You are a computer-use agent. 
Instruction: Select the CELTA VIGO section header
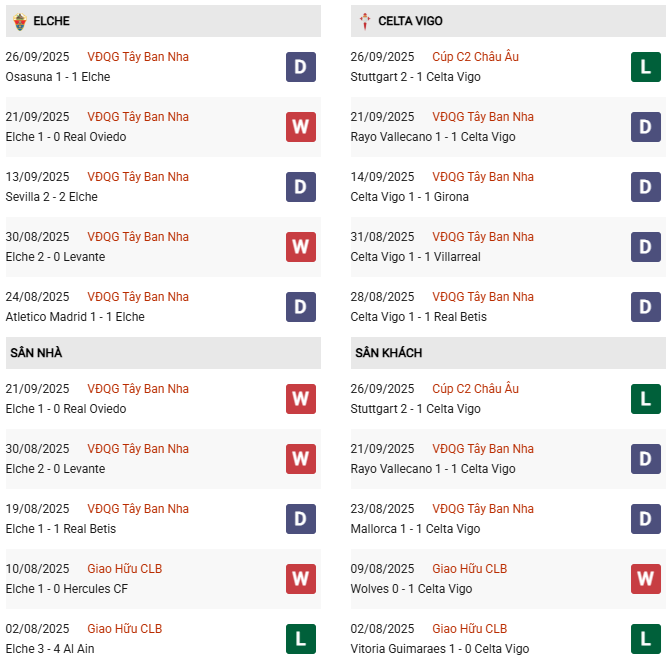coord(410,21)
